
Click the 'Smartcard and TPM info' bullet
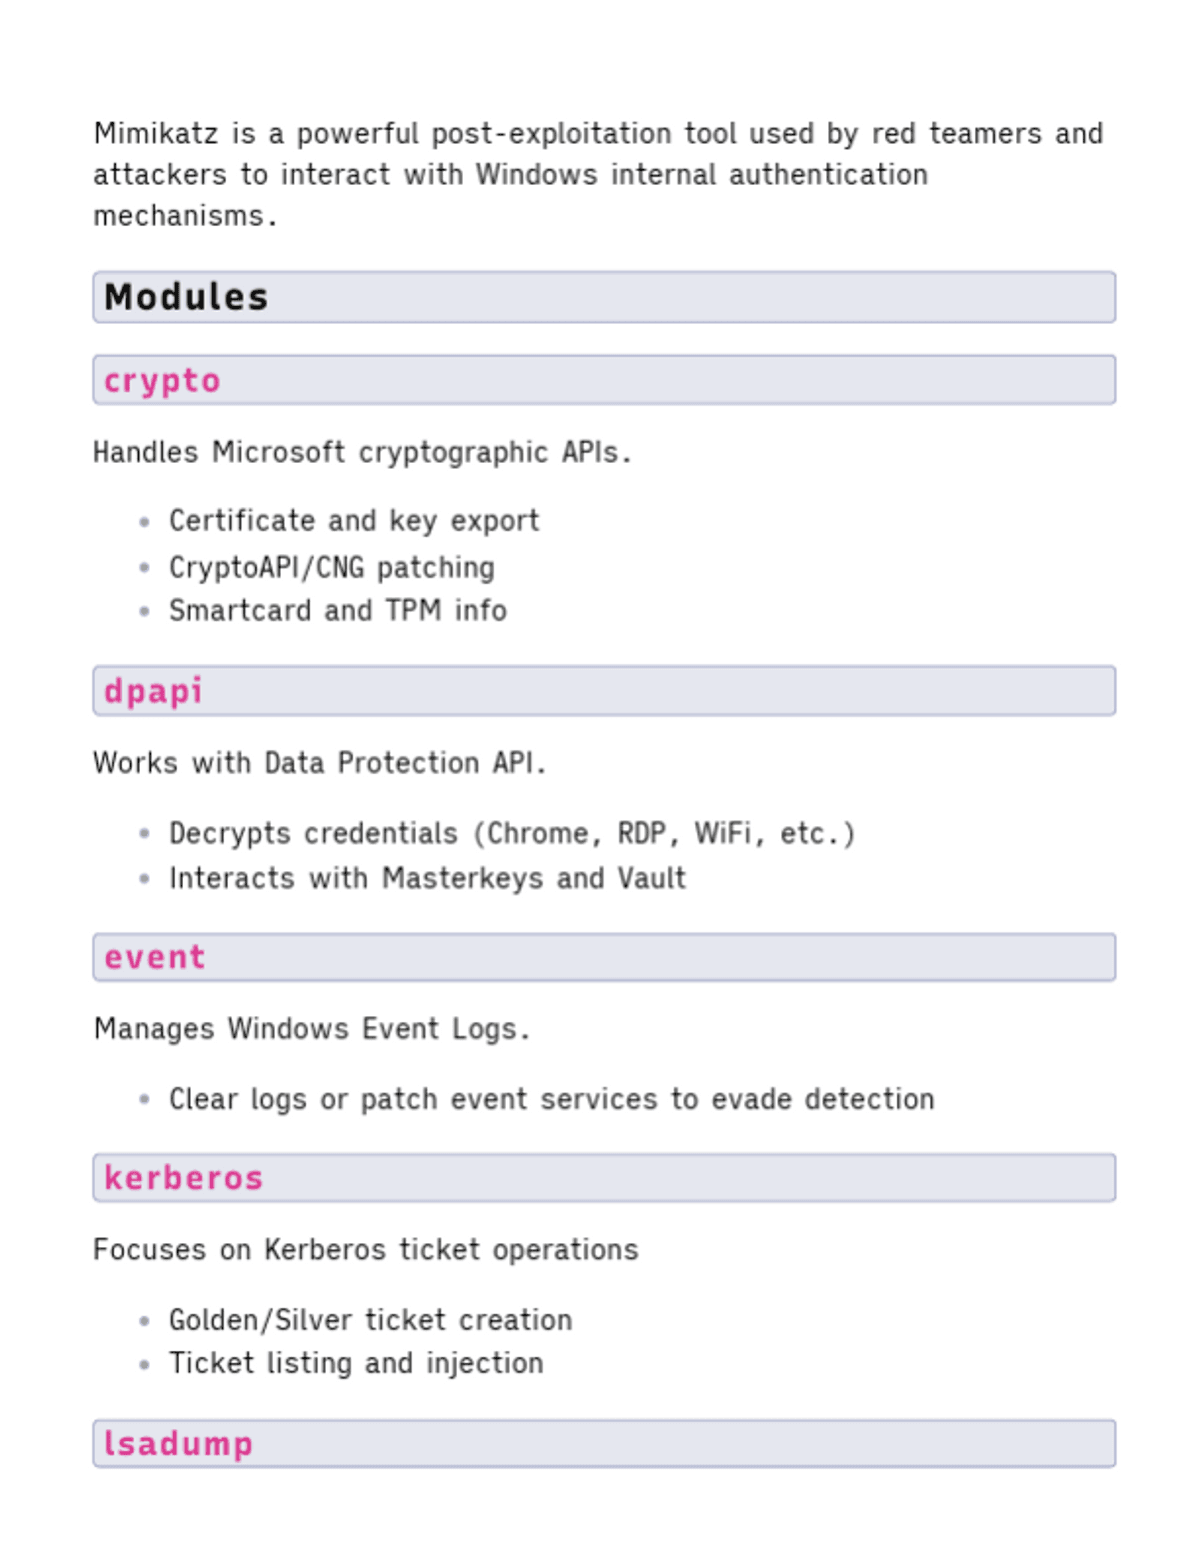[x=337, y=610]
